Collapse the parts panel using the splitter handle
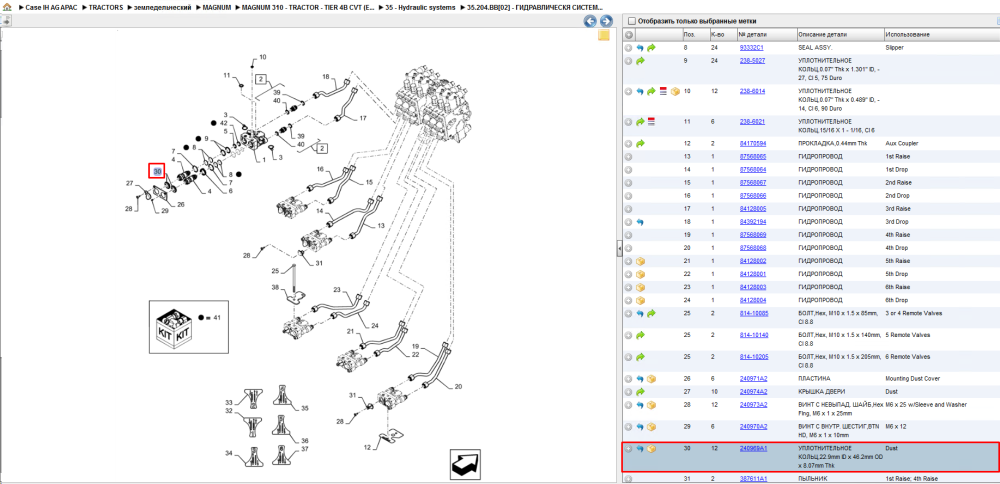1000x484 pixels. click(619, 249)
